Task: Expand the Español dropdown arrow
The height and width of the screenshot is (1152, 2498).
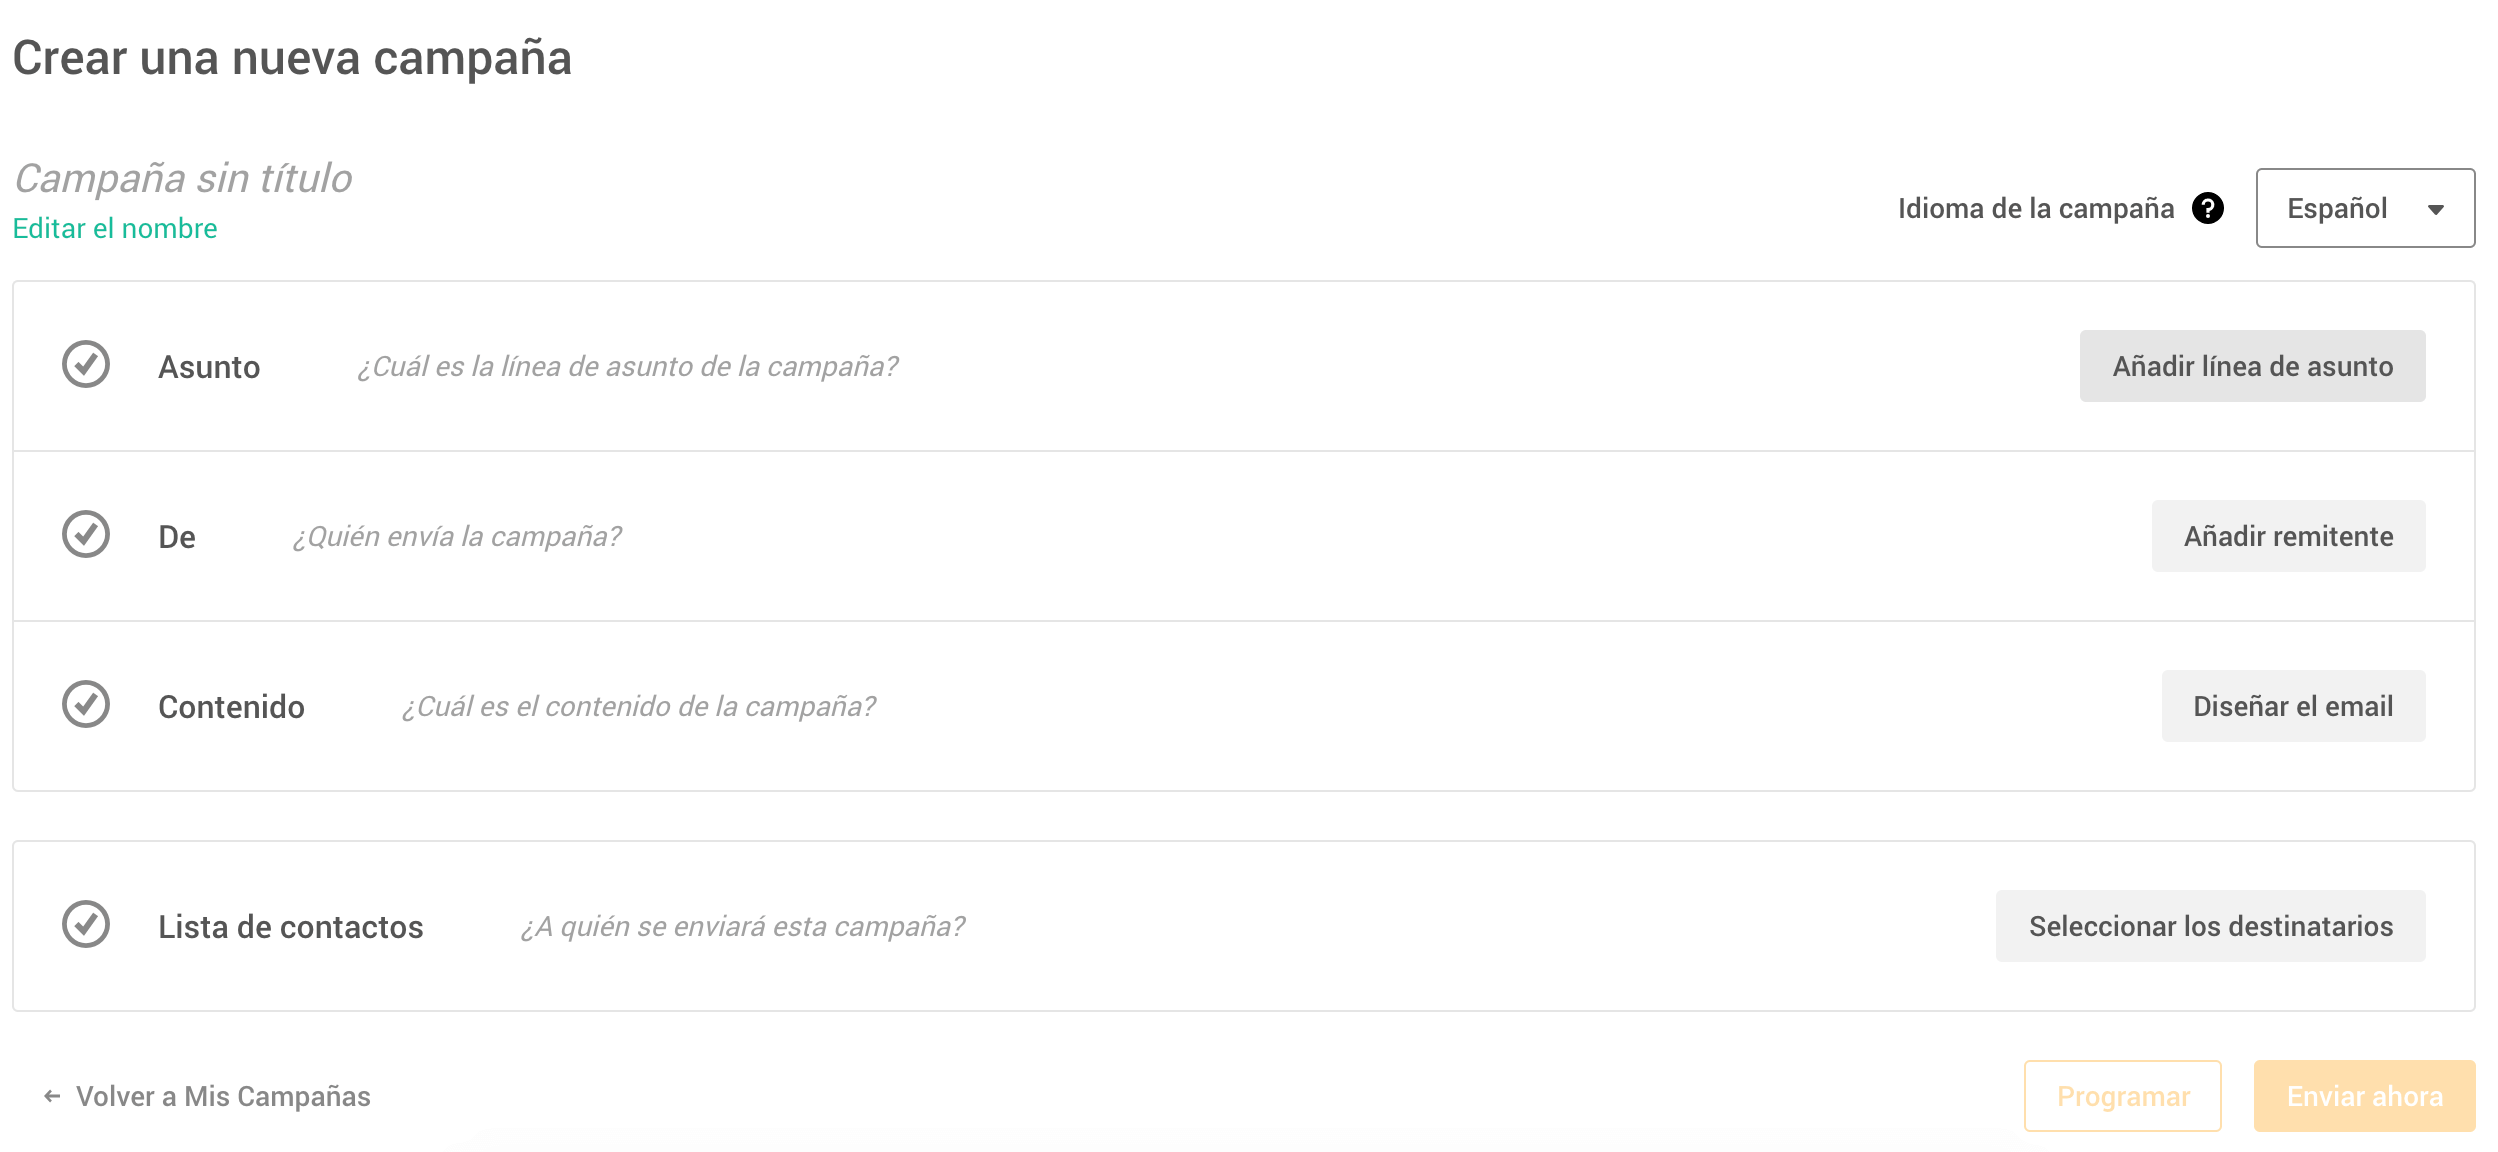Action: coord(2436,209)
